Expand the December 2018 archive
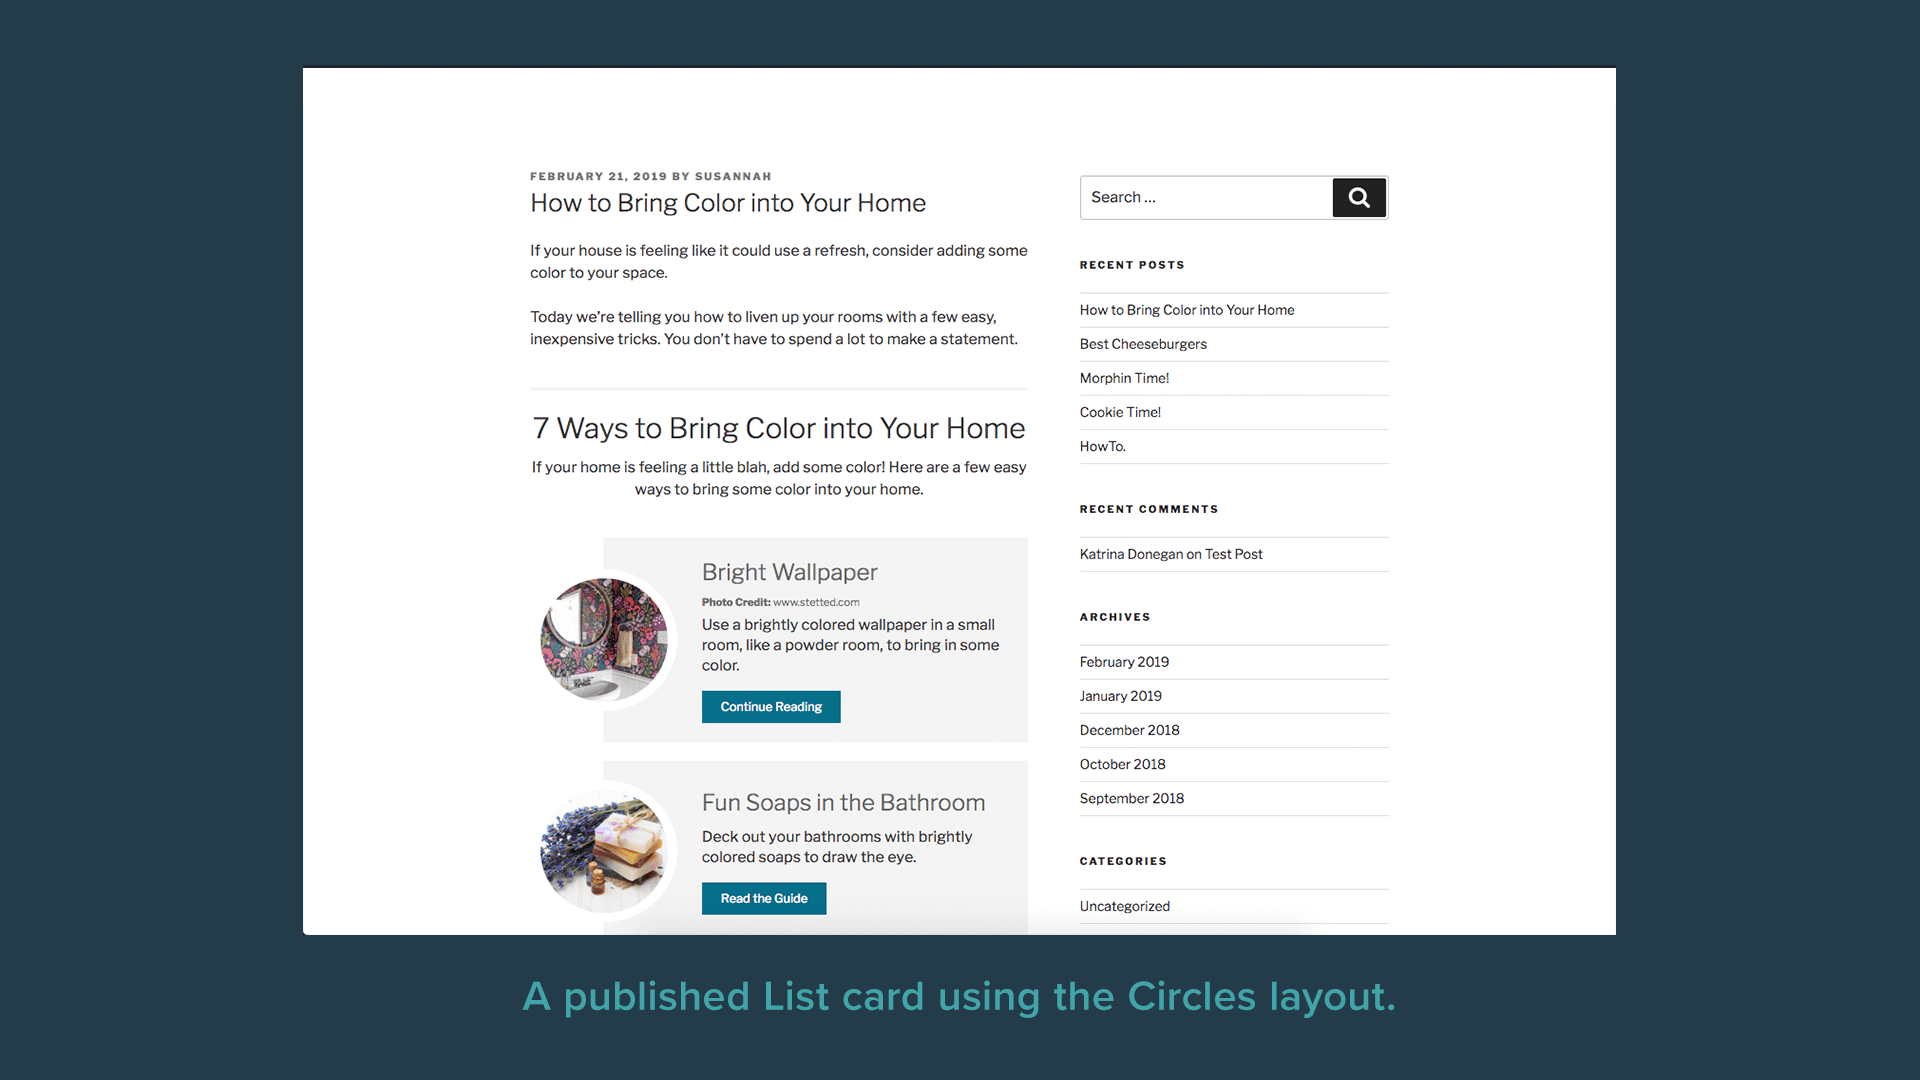Image resolution: width=1920 pixels, height=1080 pixels. 1127,729
